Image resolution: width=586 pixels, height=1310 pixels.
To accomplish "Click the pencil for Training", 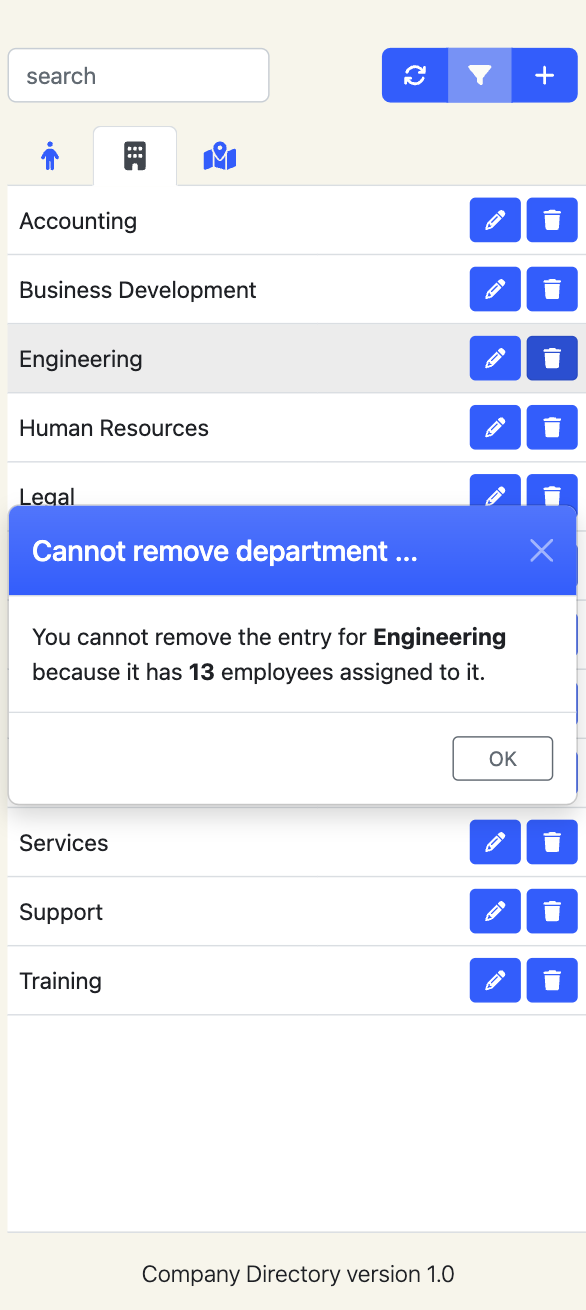I will tap(495, 980).
